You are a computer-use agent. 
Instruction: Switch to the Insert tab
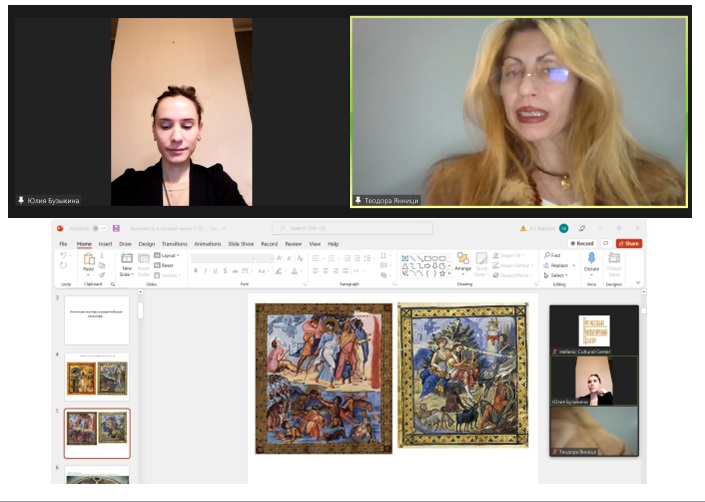[105, 244]
